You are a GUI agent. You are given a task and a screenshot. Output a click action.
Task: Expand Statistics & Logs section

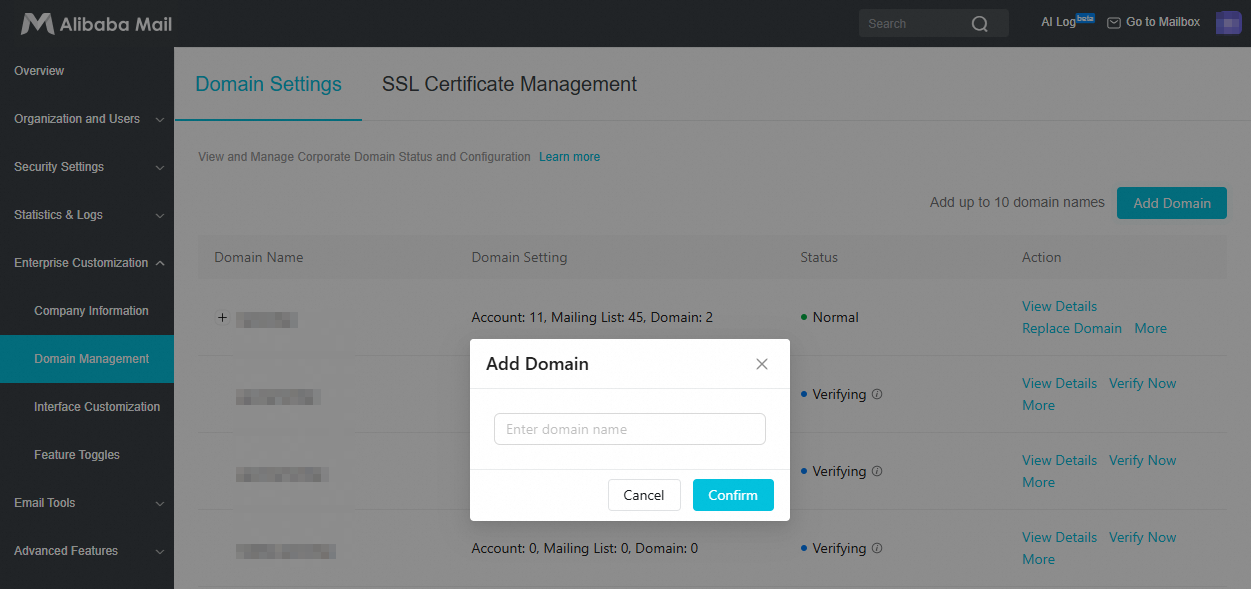coord(87,215)
